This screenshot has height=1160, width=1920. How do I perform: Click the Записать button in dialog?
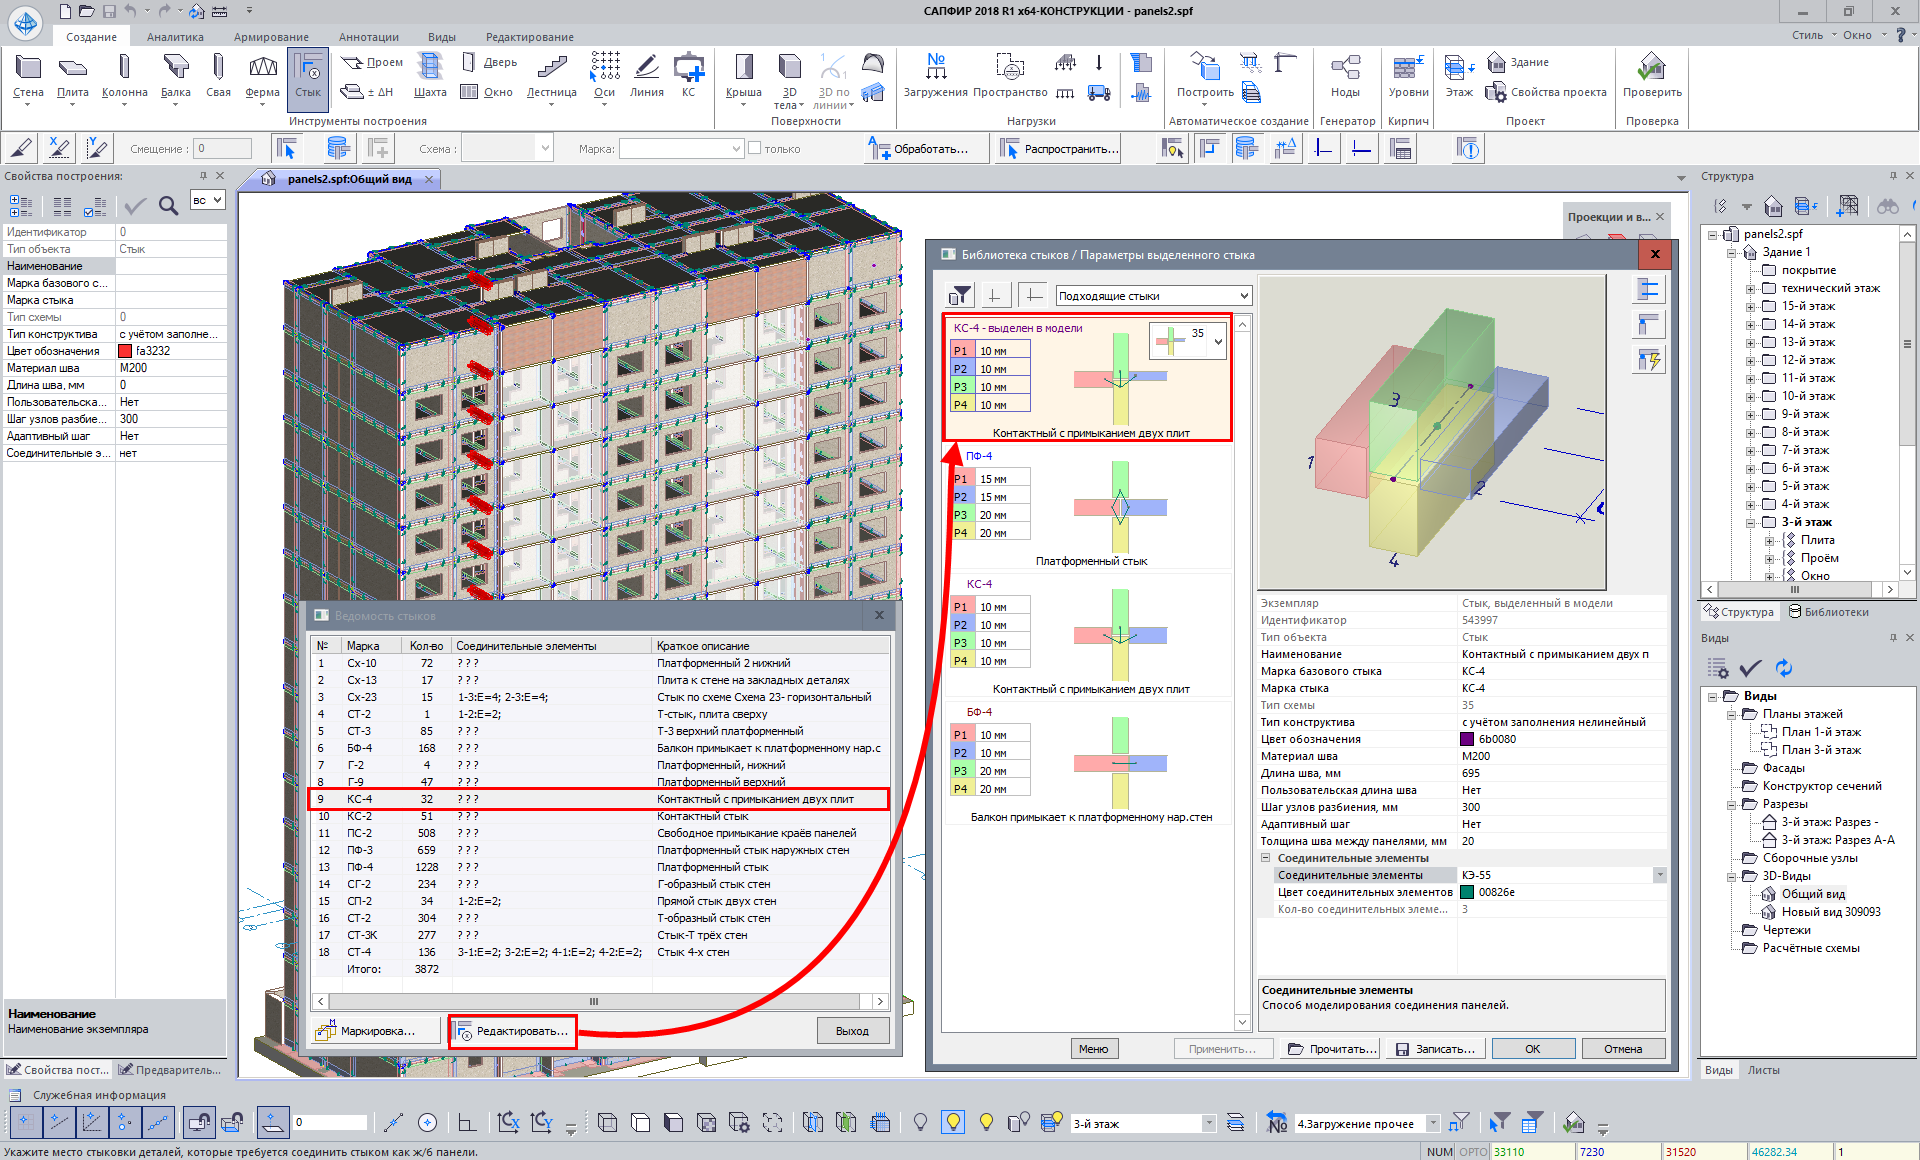point(1435,1049)
